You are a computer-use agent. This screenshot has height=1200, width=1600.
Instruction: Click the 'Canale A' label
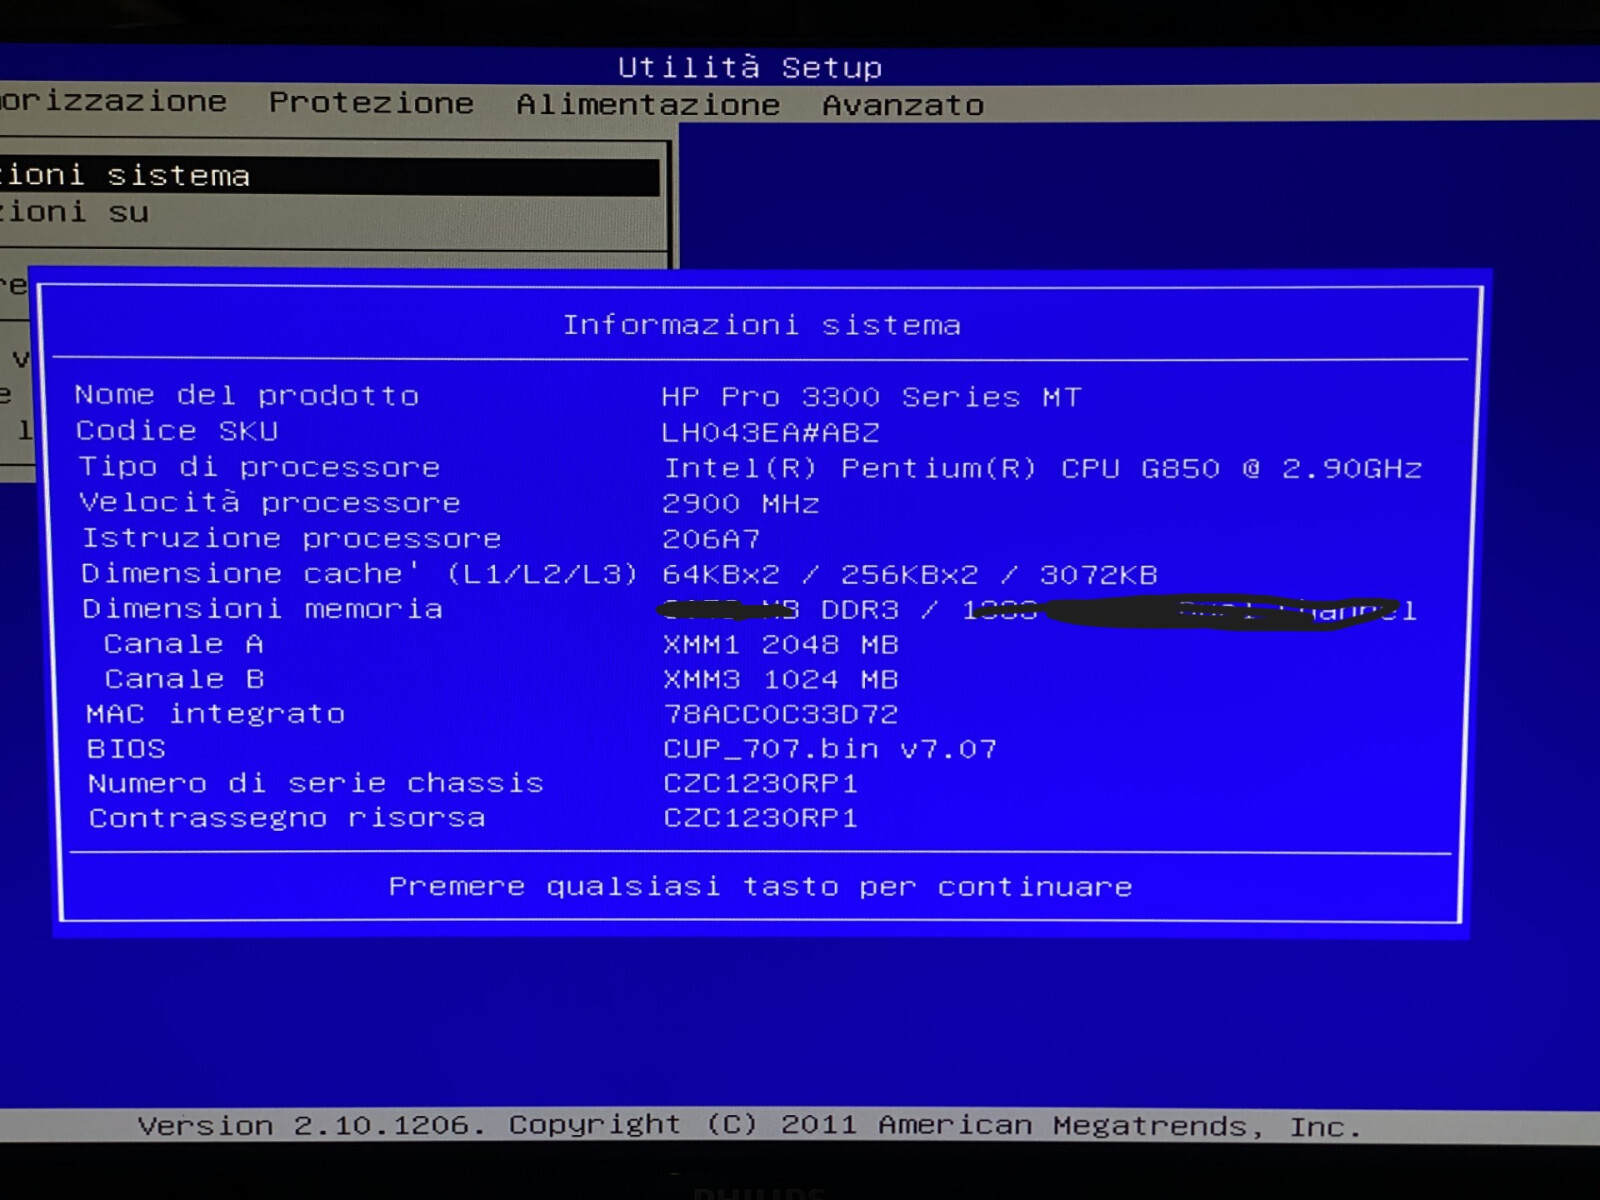pyautogui.click(x=184, y=644)
